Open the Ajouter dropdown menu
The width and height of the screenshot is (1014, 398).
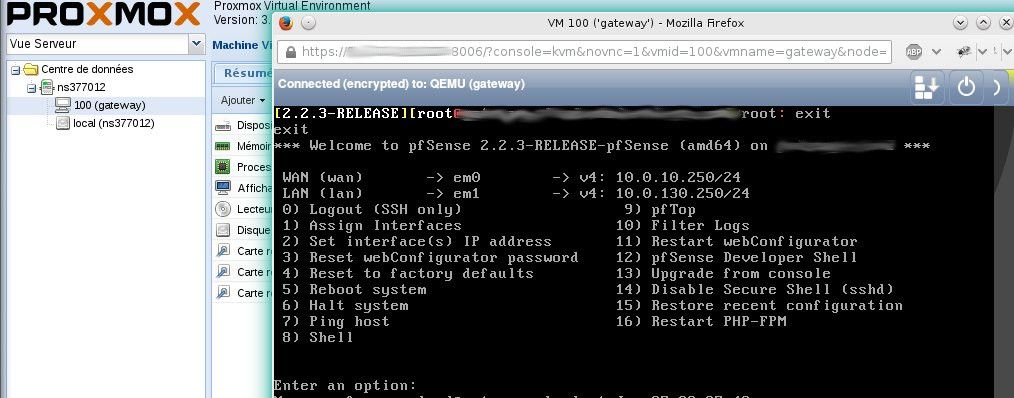[x=243, y=100]
